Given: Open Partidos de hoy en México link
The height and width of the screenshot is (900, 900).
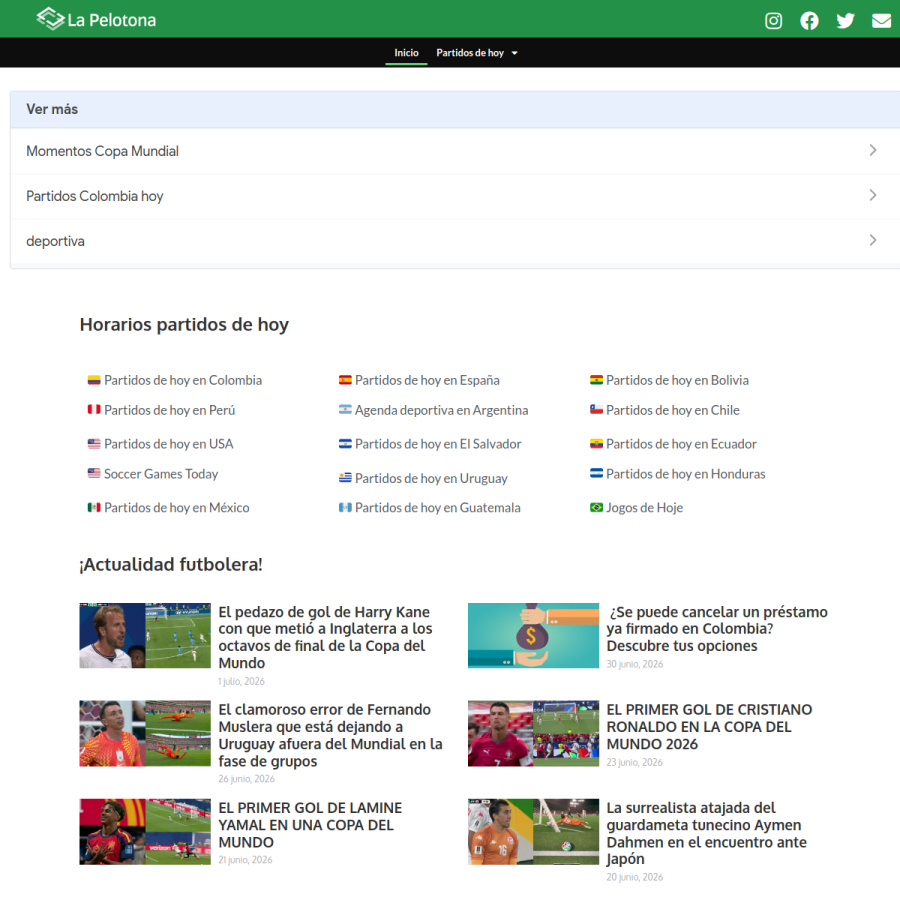Looking at the screenshot, I should tap(177, 507).
